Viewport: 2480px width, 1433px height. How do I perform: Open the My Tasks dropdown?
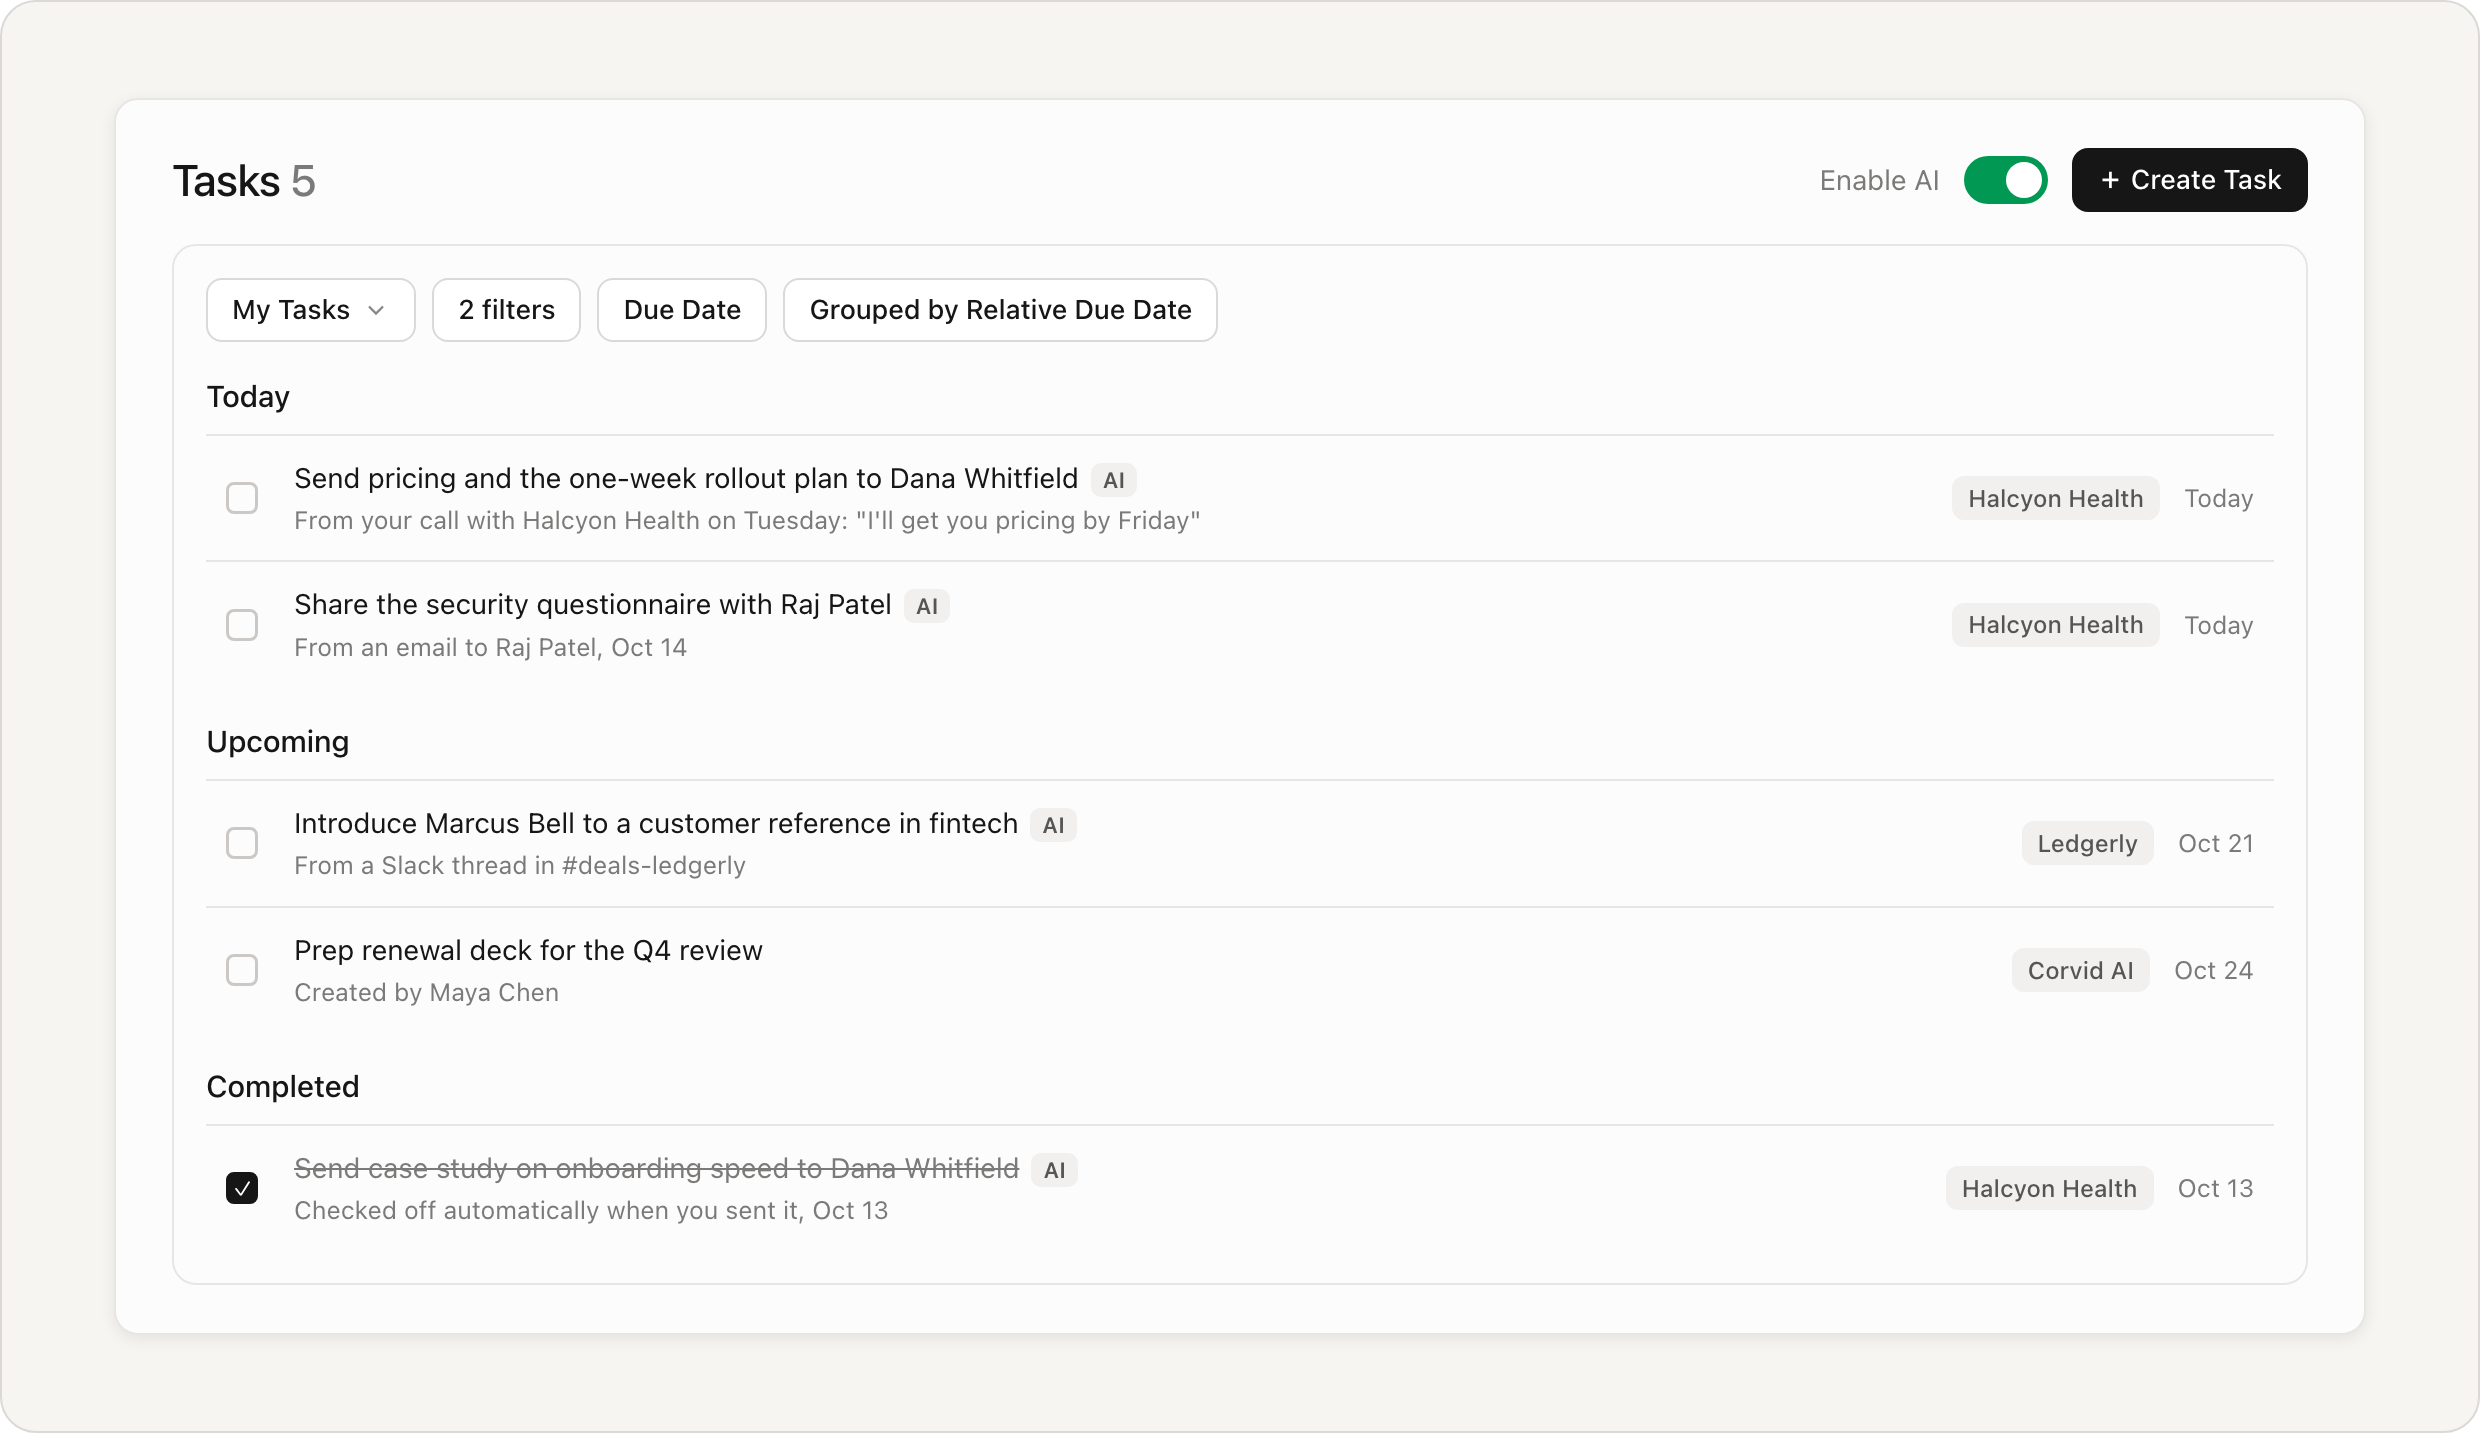point(311,310)
